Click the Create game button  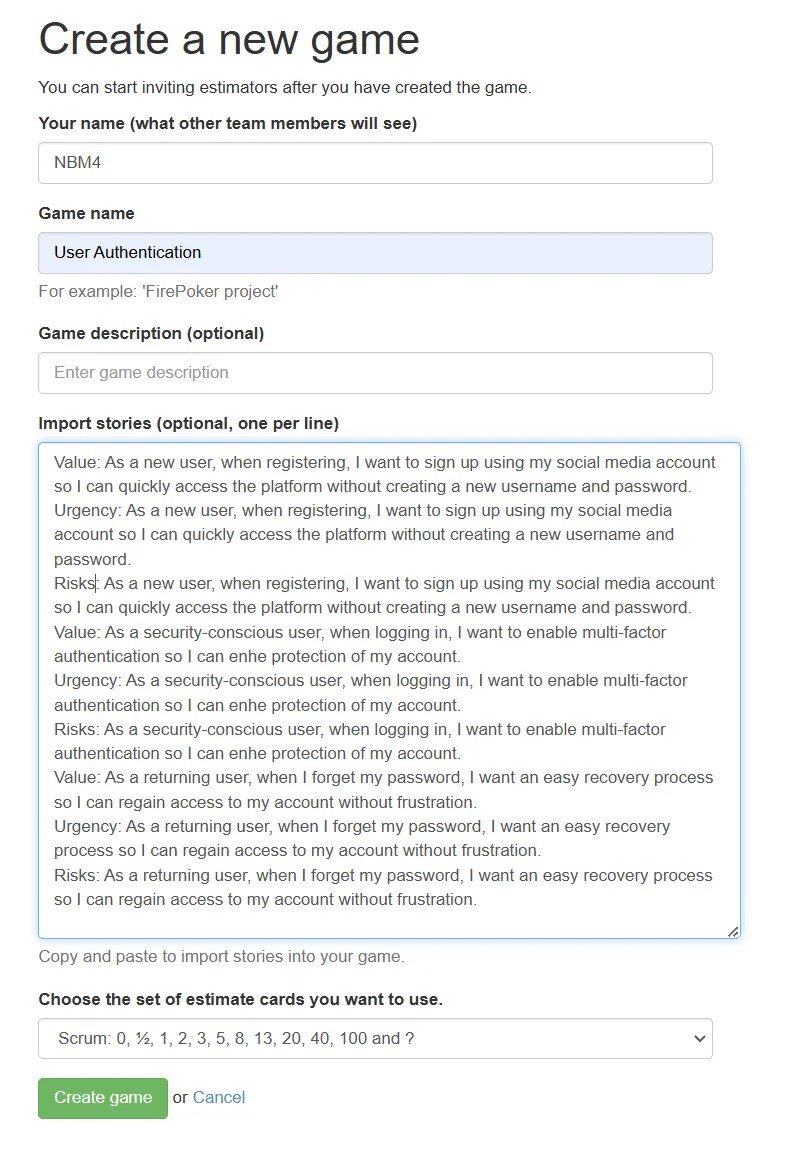coord(103,1098)
